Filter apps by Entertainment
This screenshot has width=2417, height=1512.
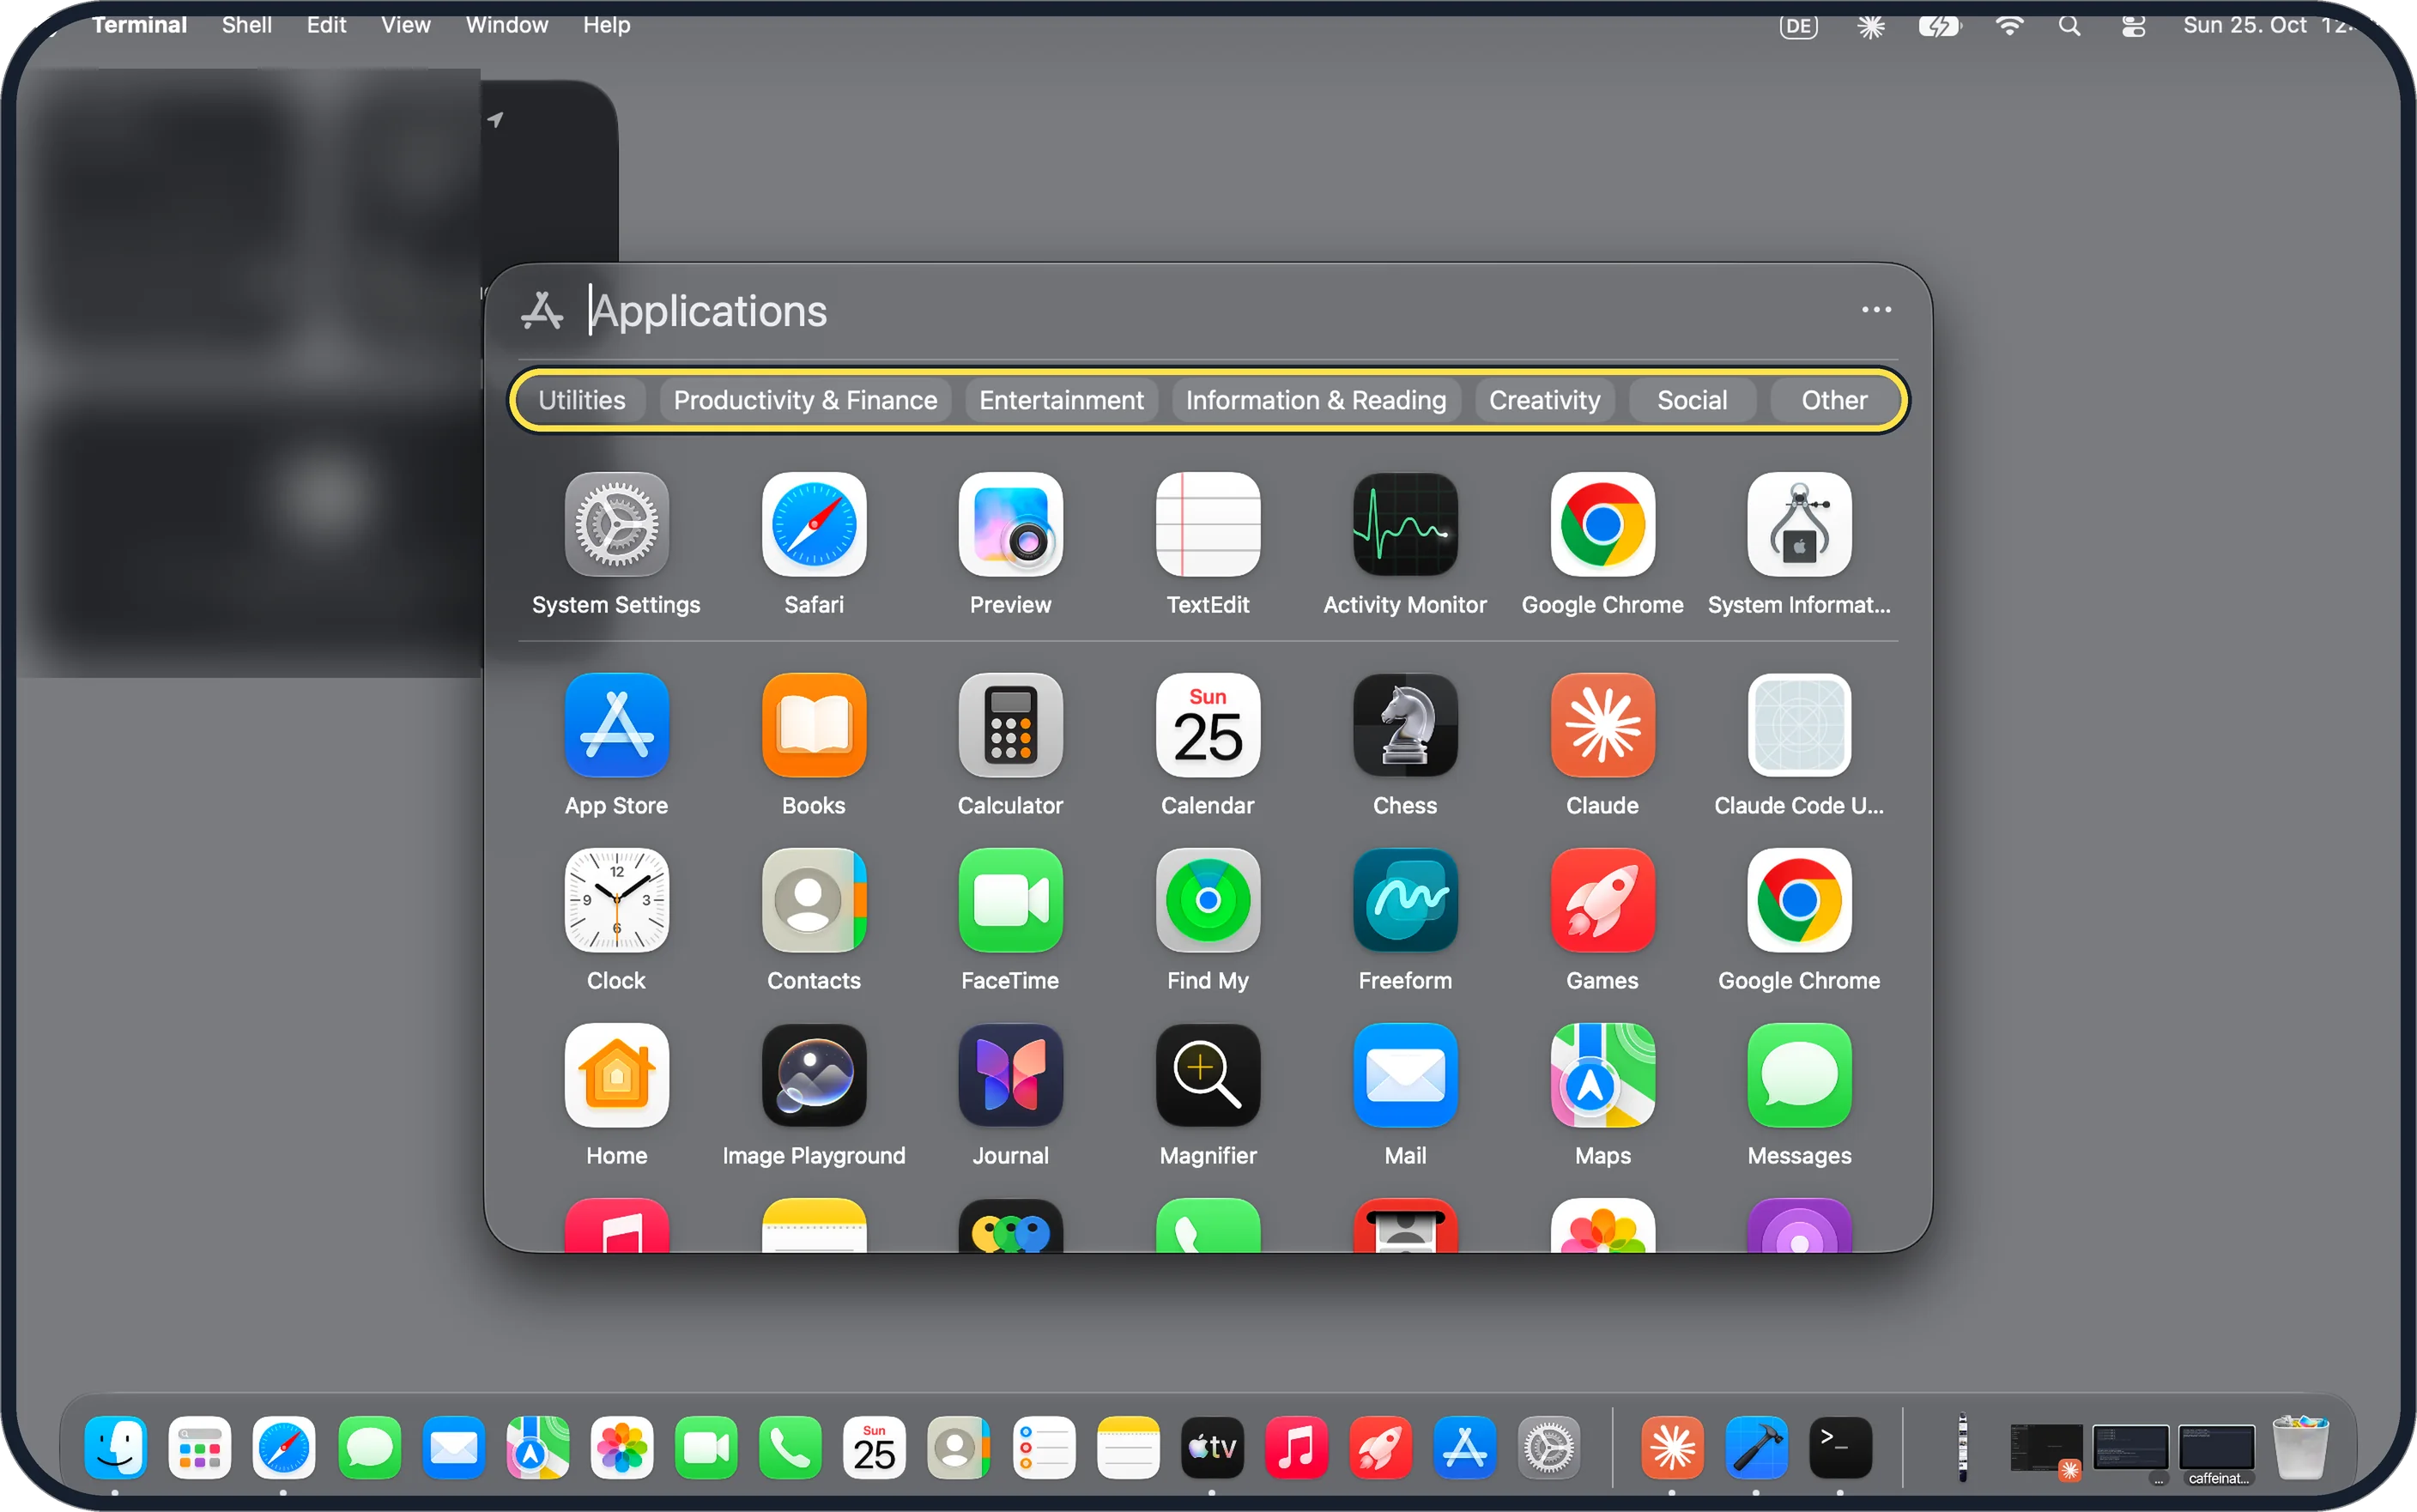(x=1061, y=400)
